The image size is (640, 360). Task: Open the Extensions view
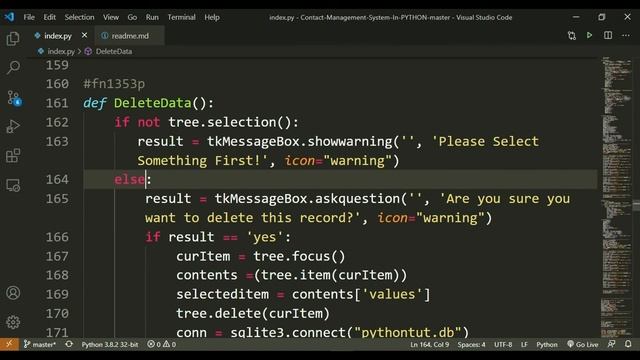(x=13, y=156)
